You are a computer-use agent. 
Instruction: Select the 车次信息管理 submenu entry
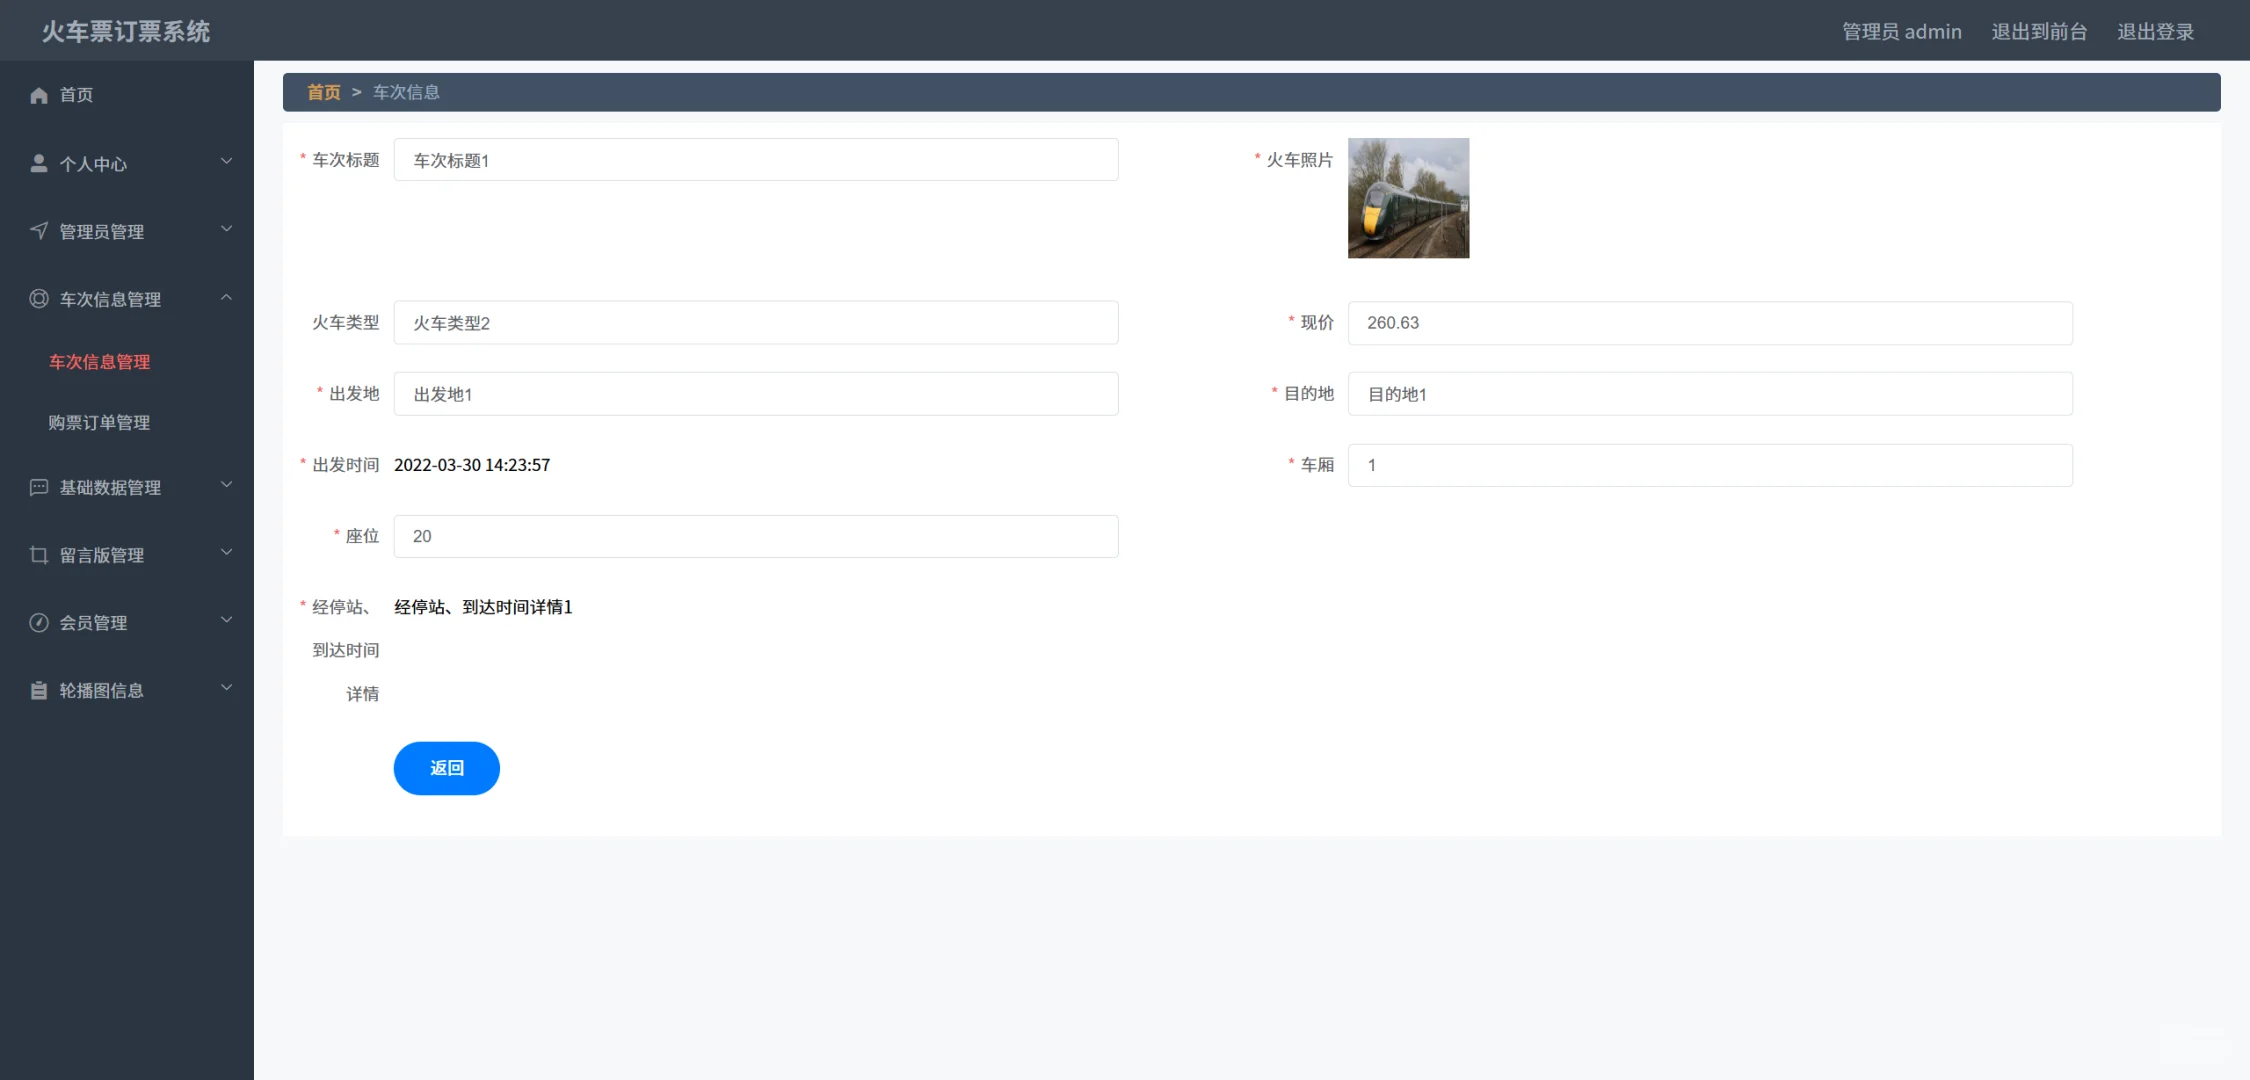click(98, 362)
